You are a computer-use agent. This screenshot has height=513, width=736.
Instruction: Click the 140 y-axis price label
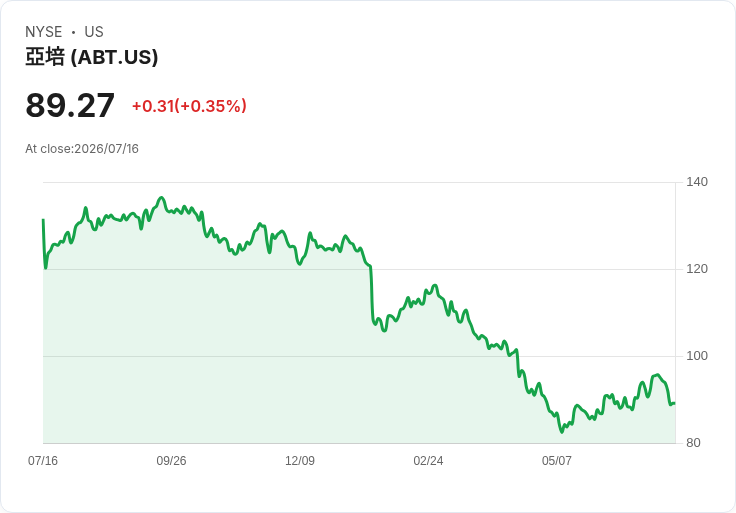click(x=697, y=182)
